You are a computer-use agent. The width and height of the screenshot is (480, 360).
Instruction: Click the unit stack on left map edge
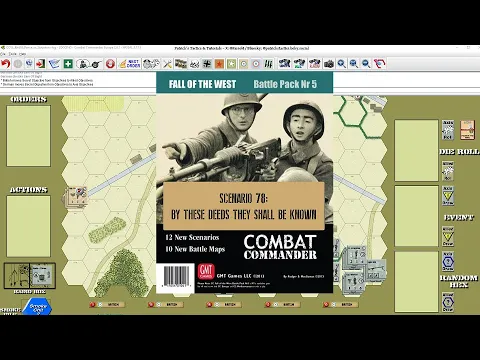76,197
